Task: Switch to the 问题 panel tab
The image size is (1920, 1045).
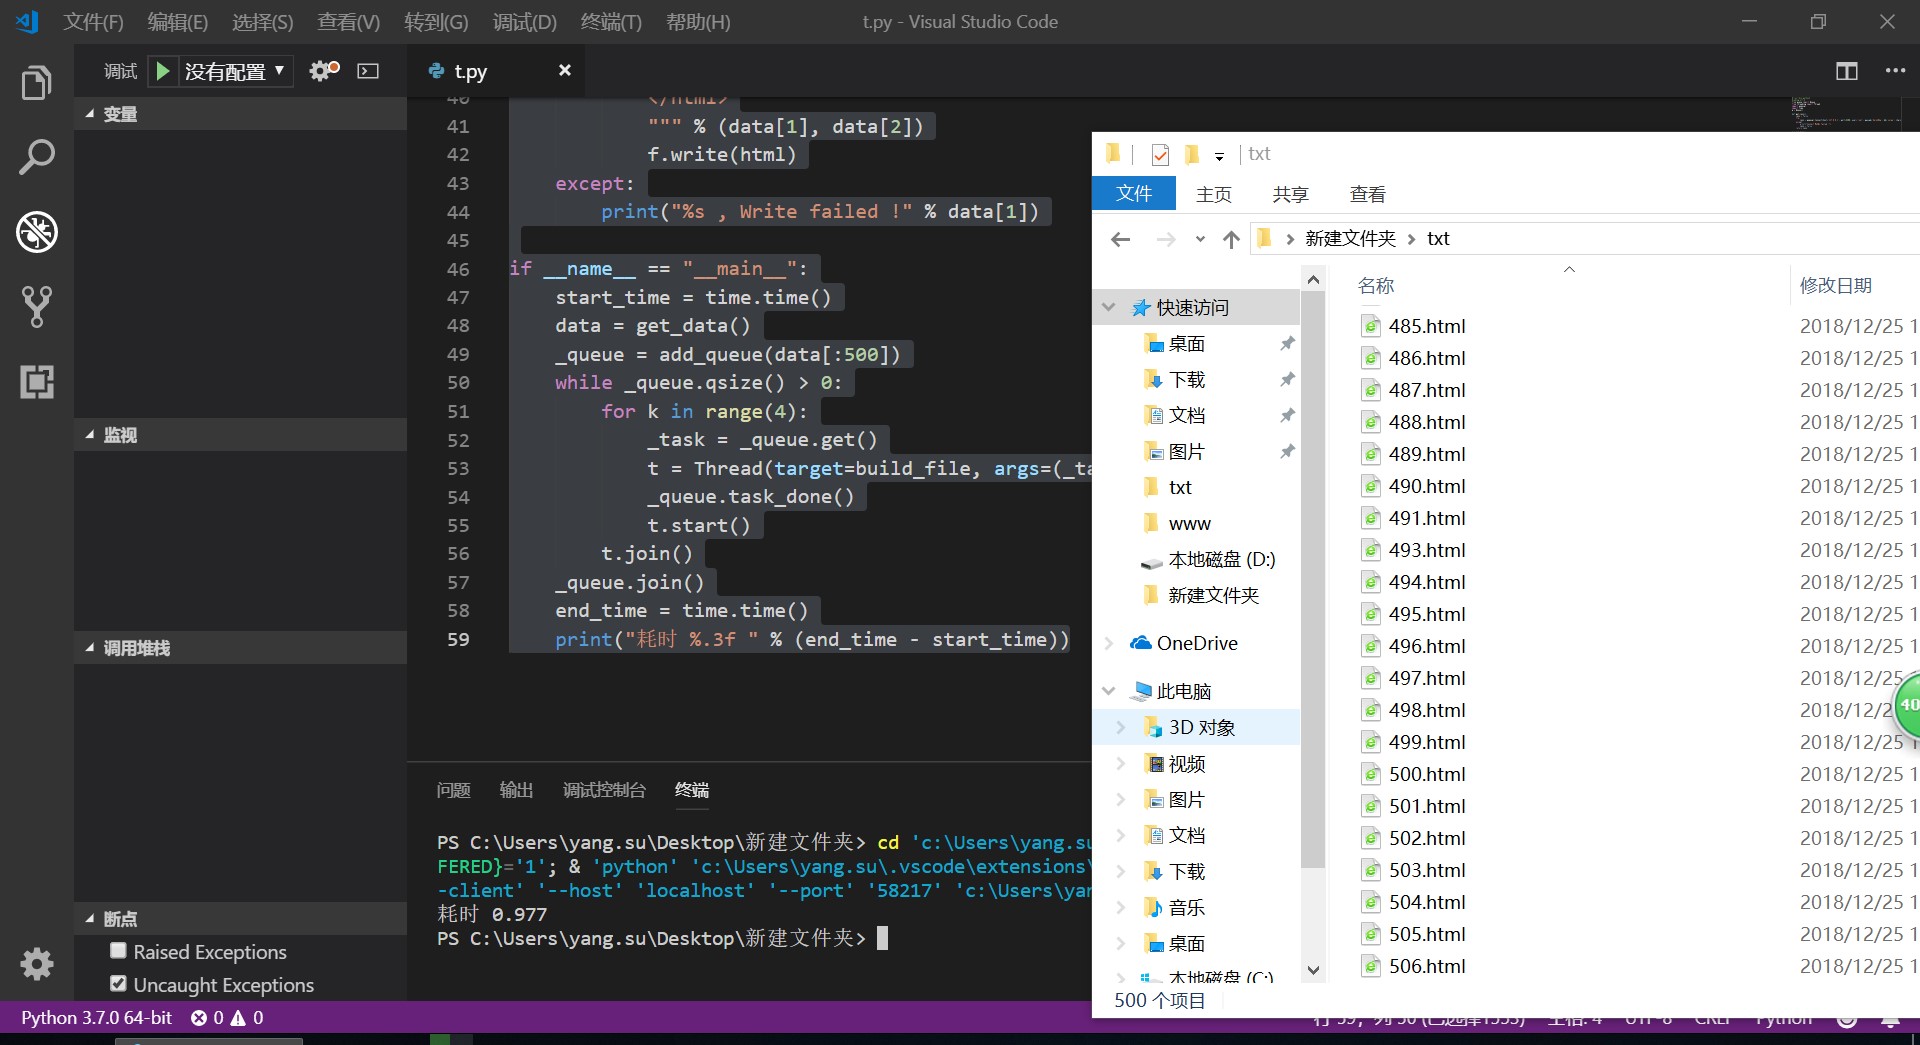Action: (x=453, y=790)
